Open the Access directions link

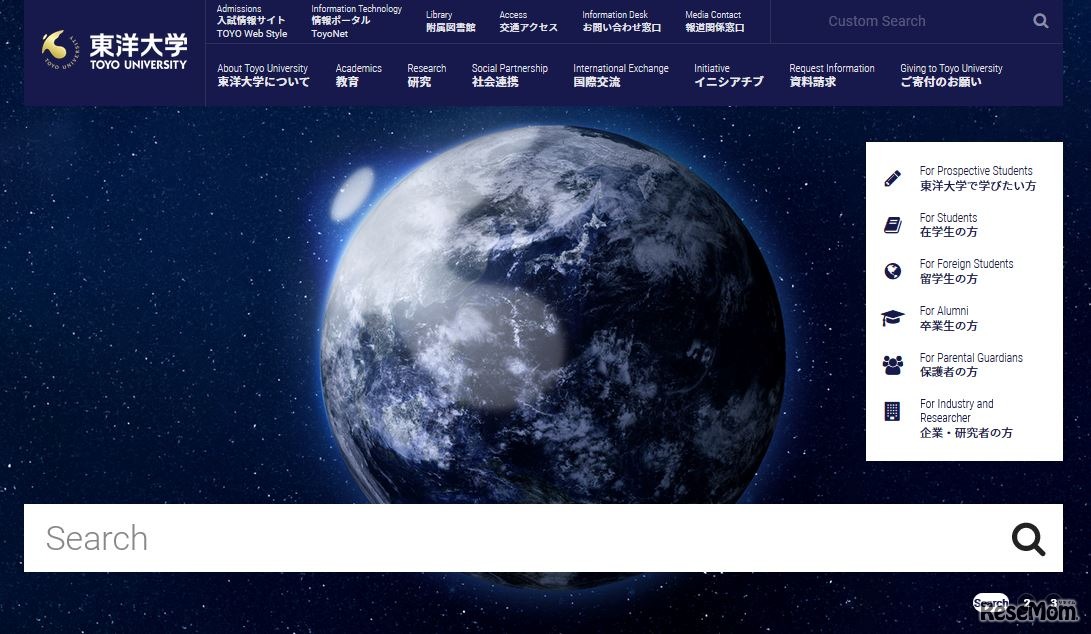tap(528, 21)
